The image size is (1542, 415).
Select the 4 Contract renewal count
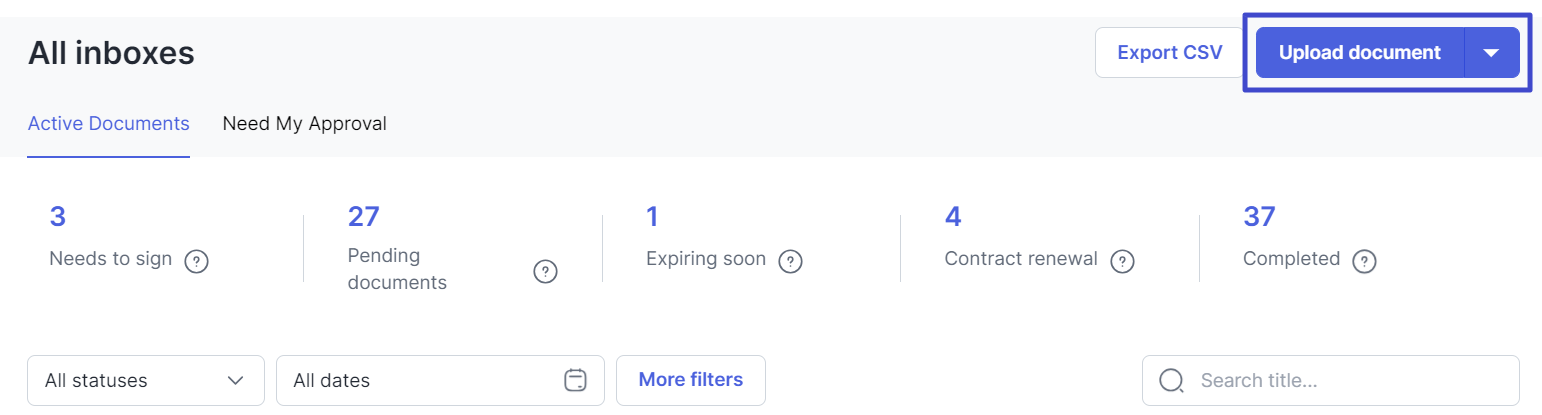(x=953, y=216)
